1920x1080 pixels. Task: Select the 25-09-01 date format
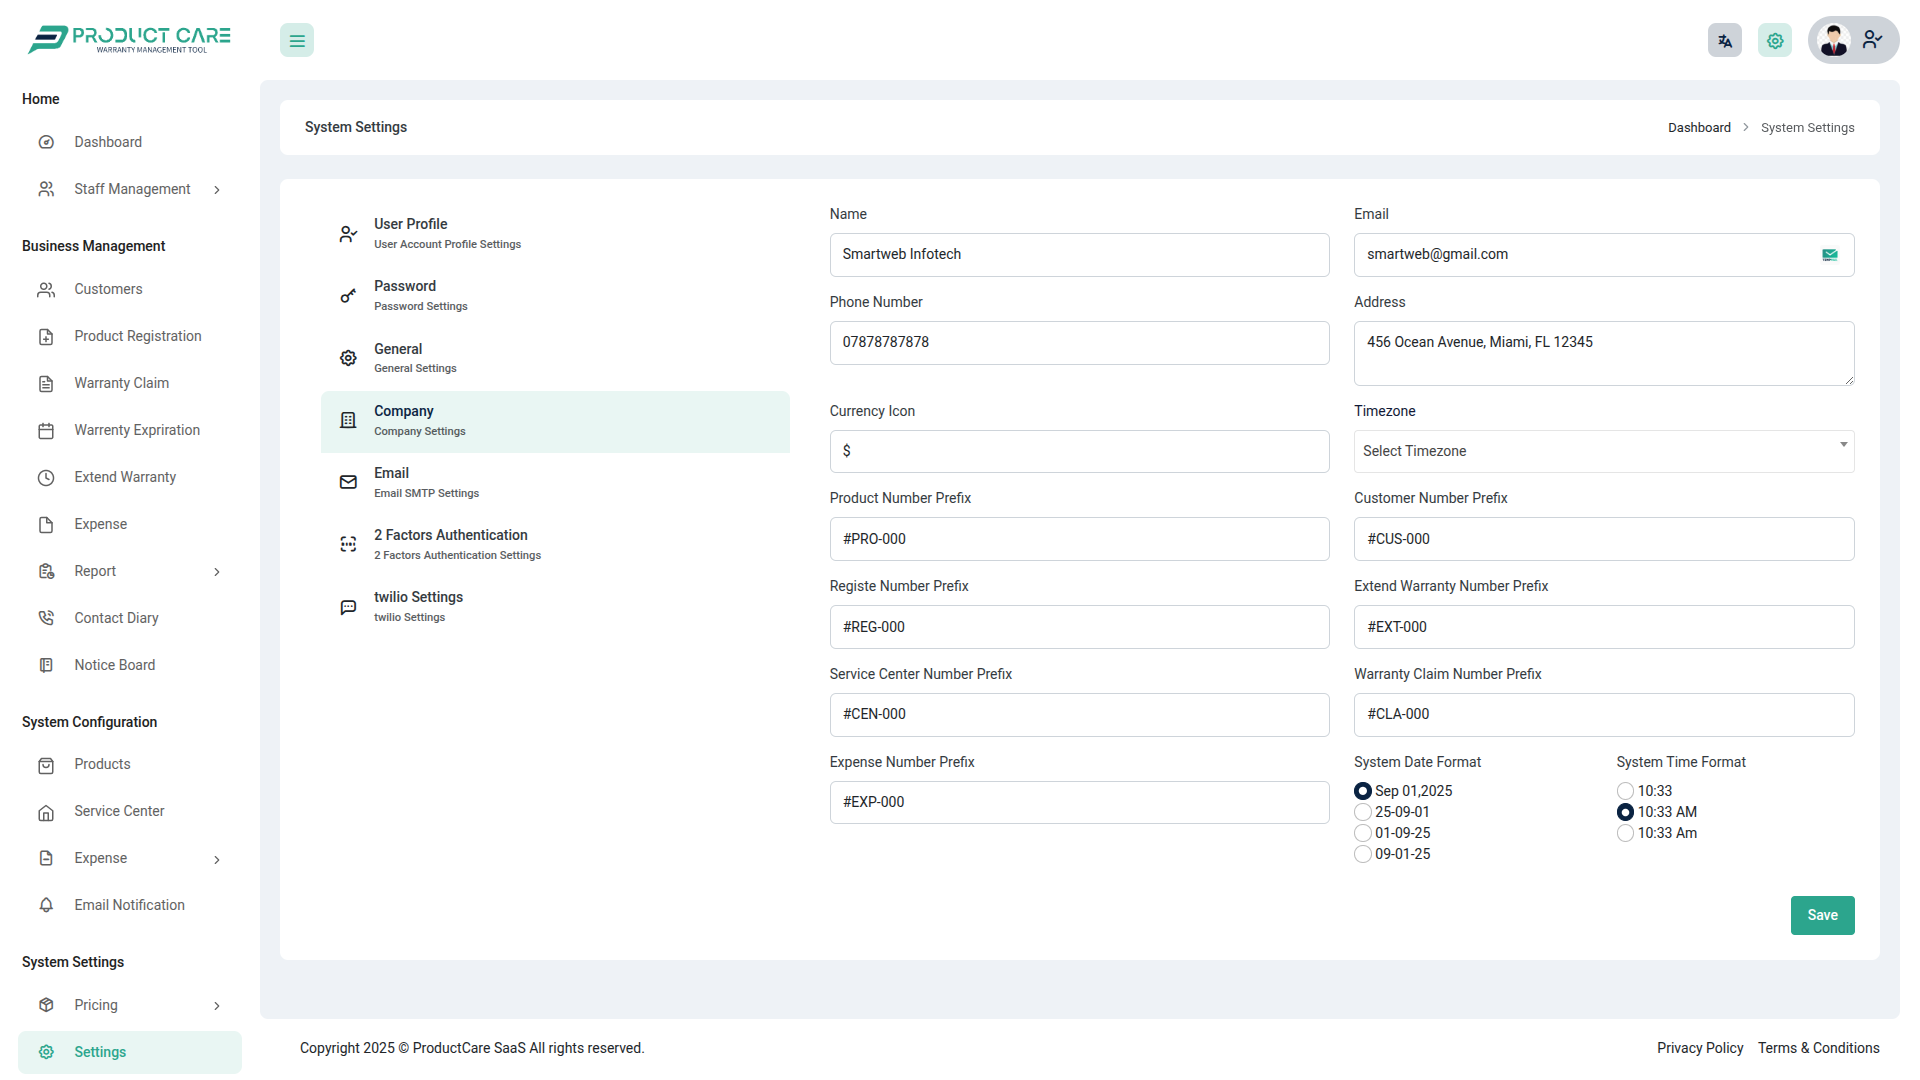1362,812
